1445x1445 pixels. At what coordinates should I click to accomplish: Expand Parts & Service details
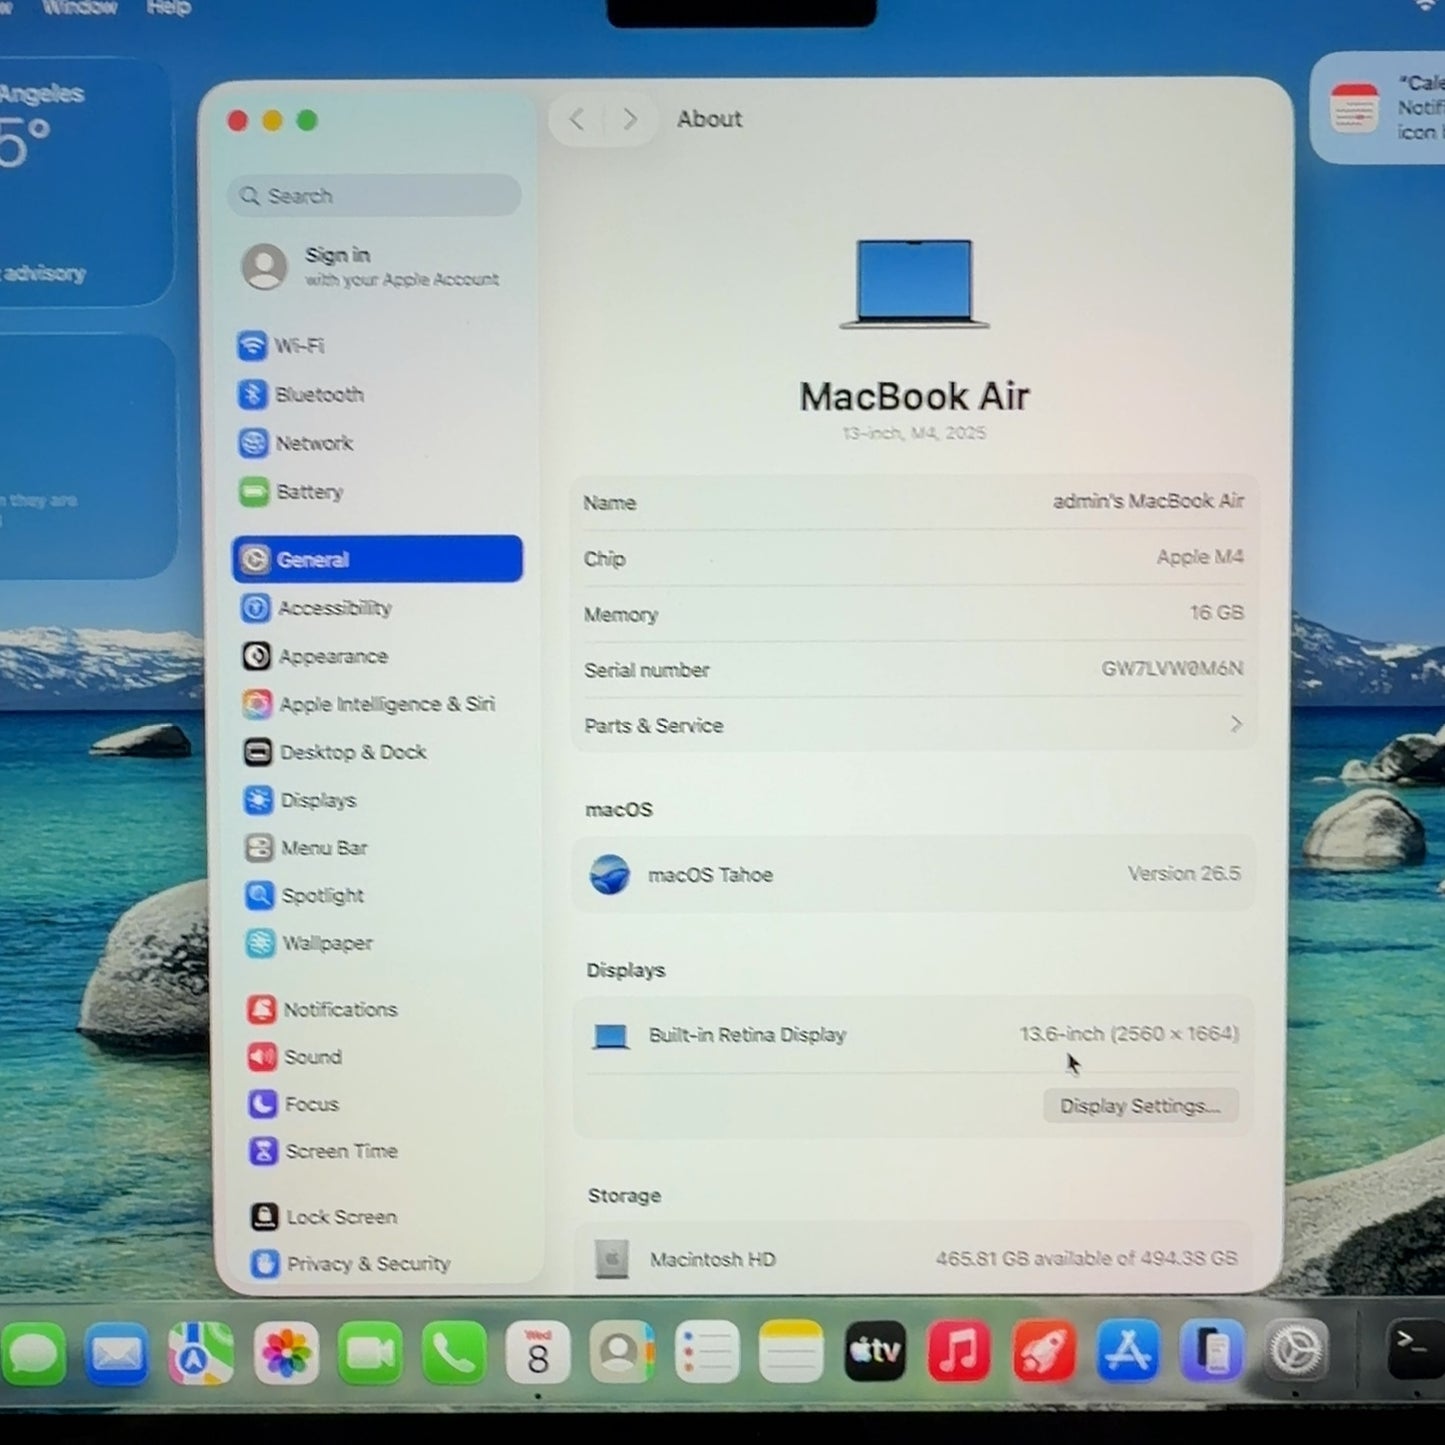[x=914, y=725]
